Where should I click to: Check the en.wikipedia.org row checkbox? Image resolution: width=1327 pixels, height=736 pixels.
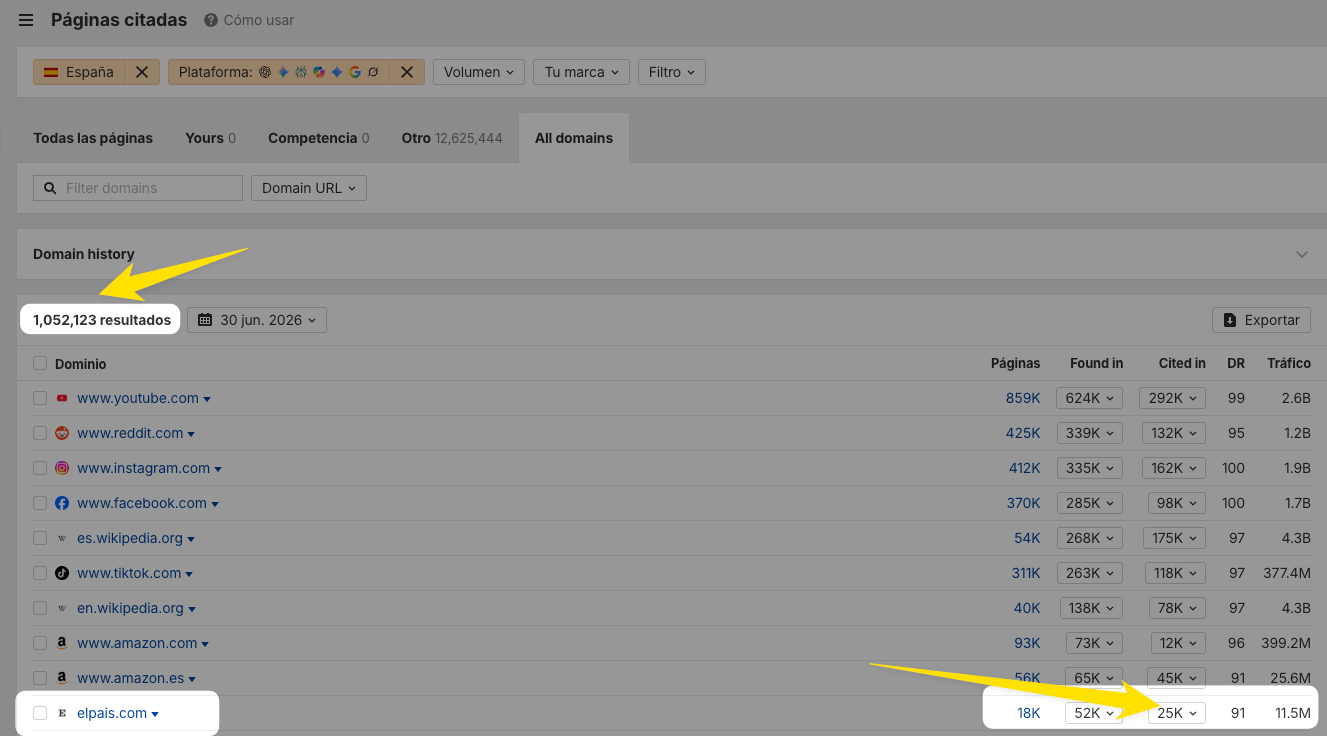[40, 608]
